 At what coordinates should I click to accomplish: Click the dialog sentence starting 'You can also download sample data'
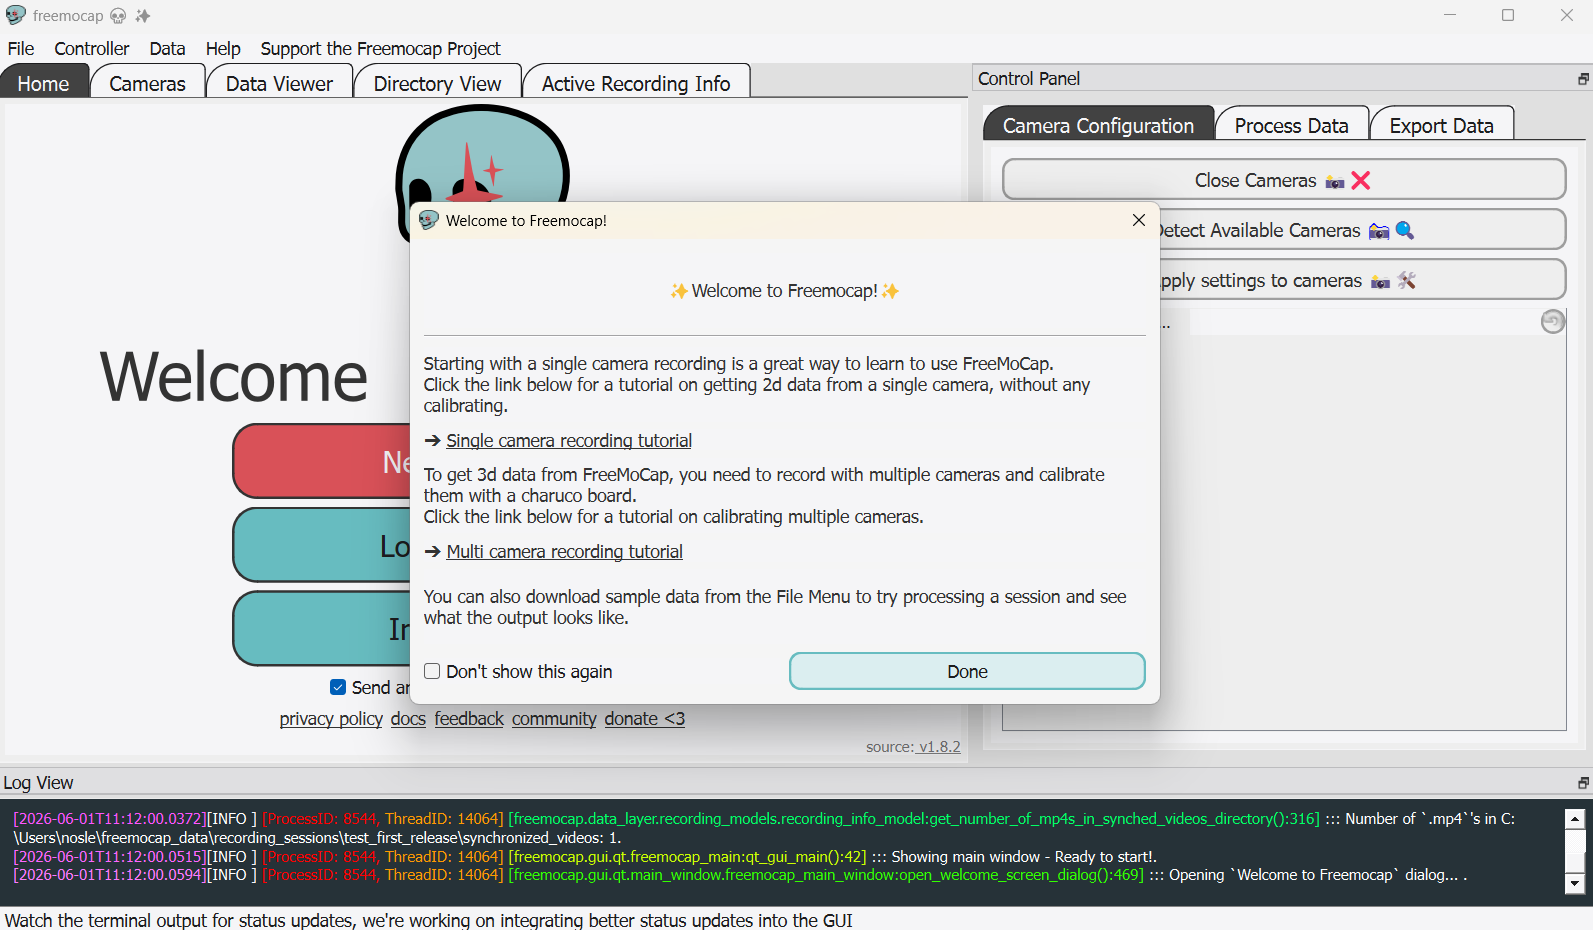[x=775, y=607]
